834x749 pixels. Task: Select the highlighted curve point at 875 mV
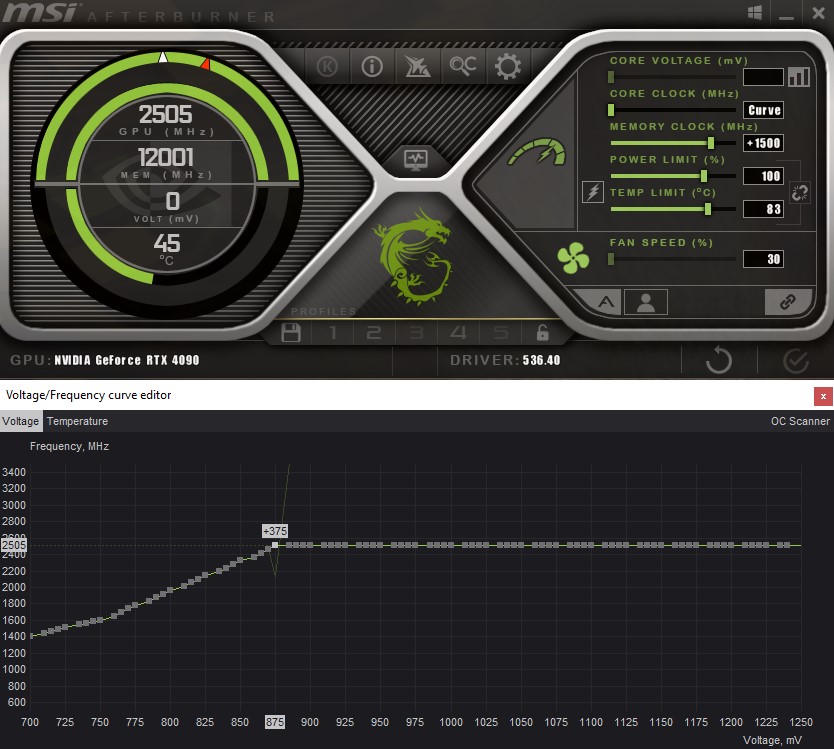[275, 545]
